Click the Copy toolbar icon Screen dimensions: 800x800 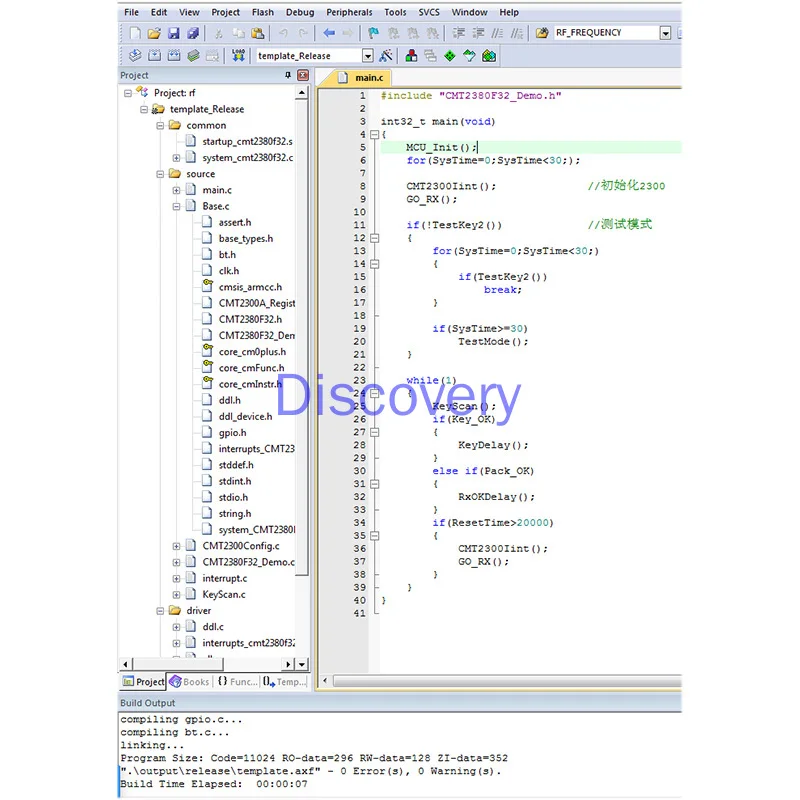(x=238, y=33)
